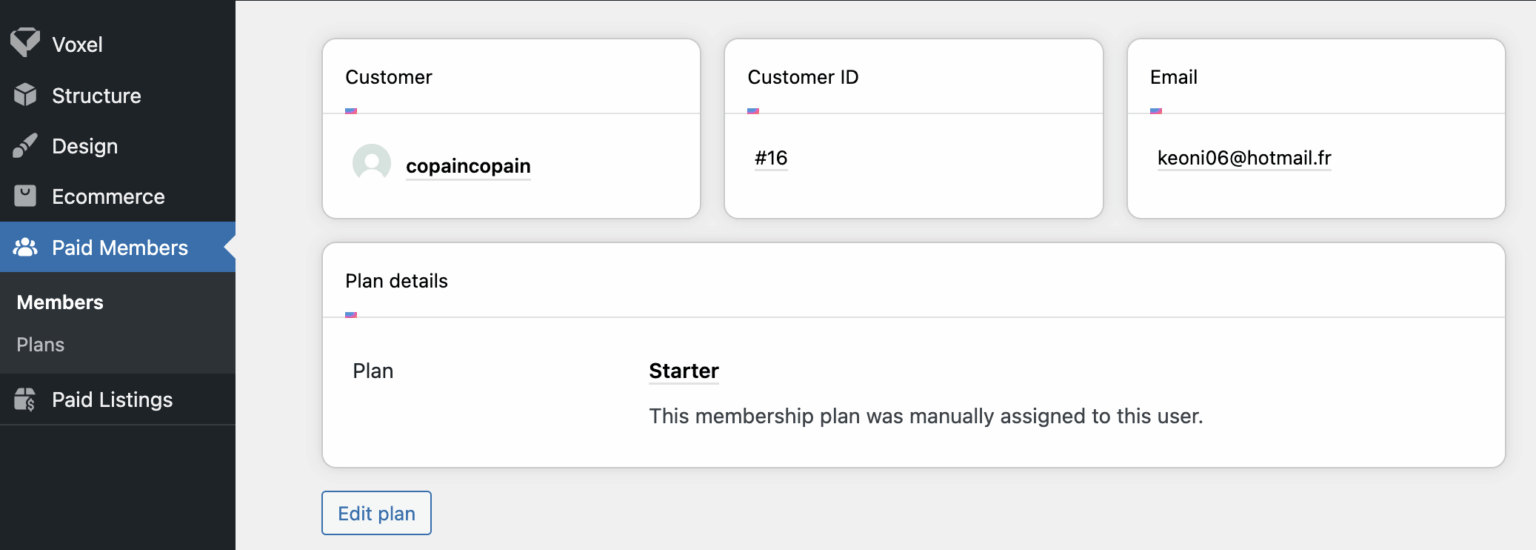Open the Starter plan link
Viewport: 1536px width, 550px height.
pyautogui.click(x=684, y=371)
